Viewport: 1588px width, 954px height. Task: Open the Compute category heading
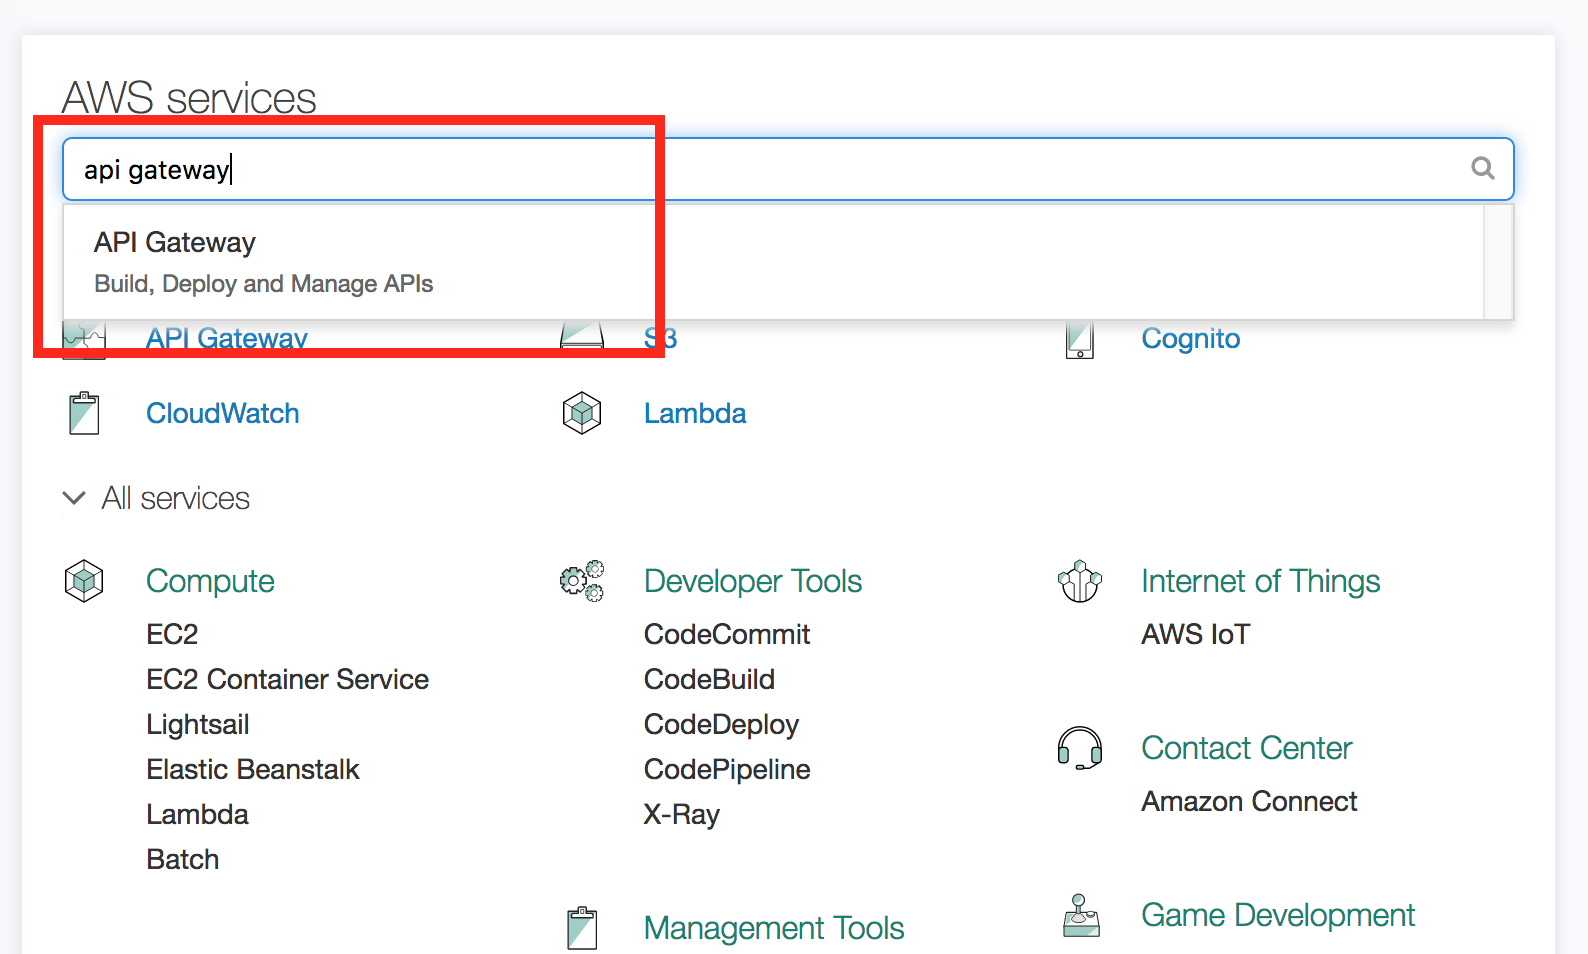point(210,581)
